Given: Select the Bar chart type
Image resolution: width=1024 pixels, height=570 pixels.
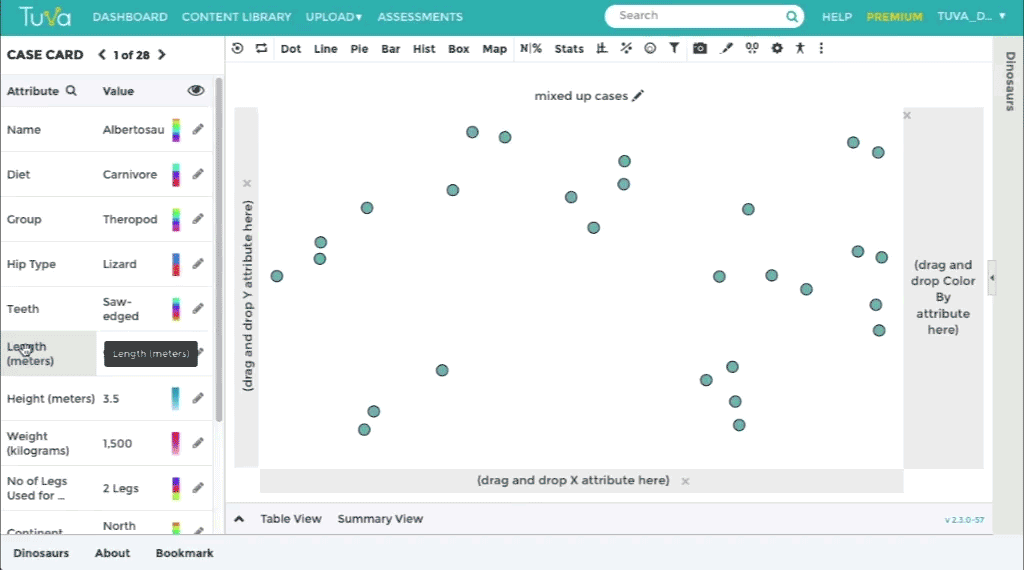Looking at the screenshot, I should pos(391,49).
